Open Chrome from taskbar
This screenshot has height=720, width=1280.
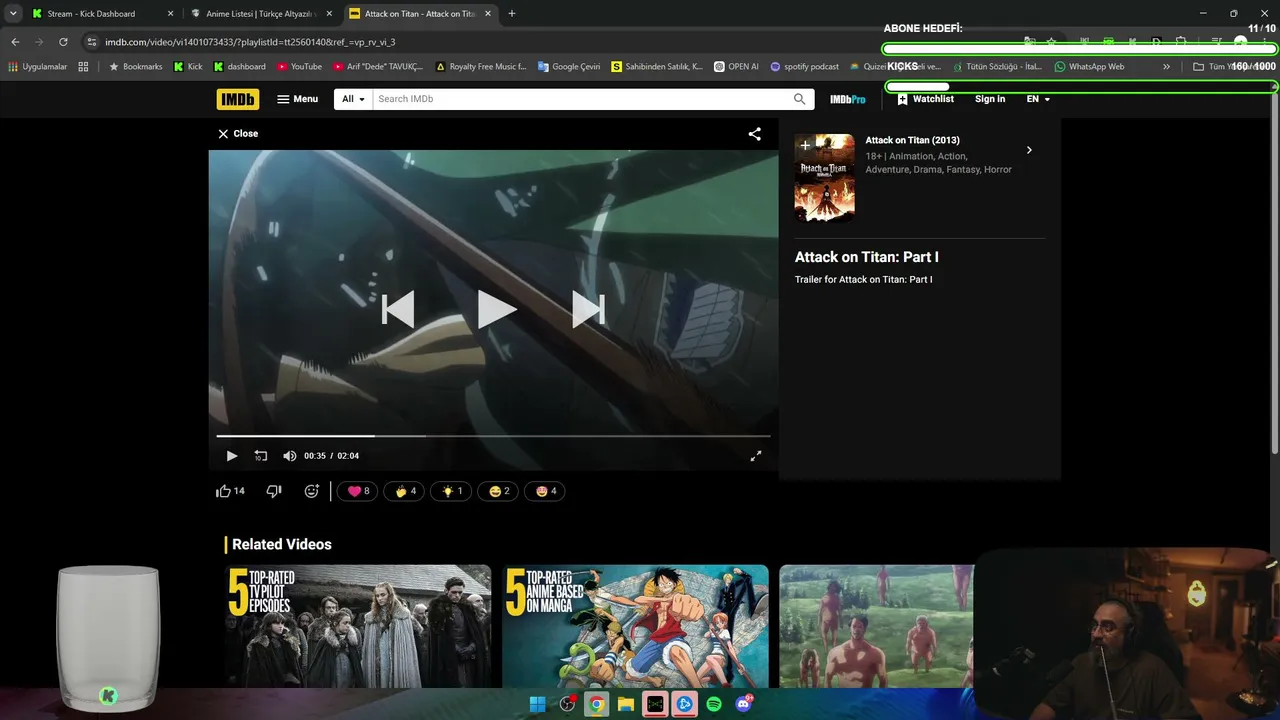(x=596, y=704)
